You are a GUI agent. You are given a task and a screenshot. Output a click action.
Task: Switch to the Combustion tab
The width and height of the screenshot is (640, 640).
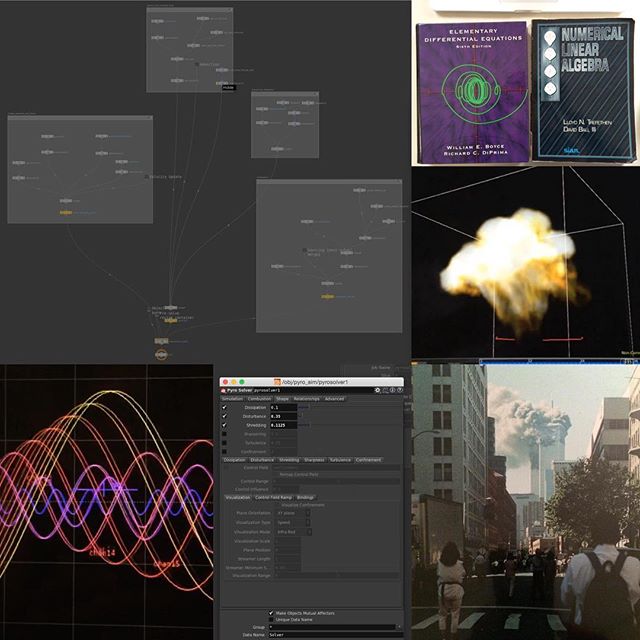tap(259, 398)
